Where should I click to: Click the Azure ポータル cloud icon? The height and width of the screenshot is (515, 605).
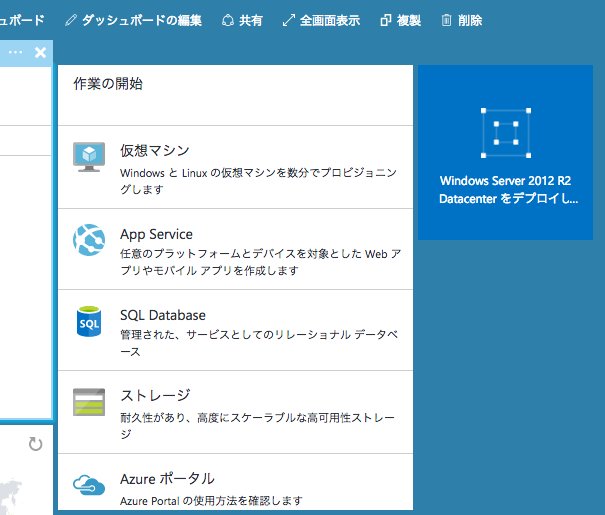89,485
